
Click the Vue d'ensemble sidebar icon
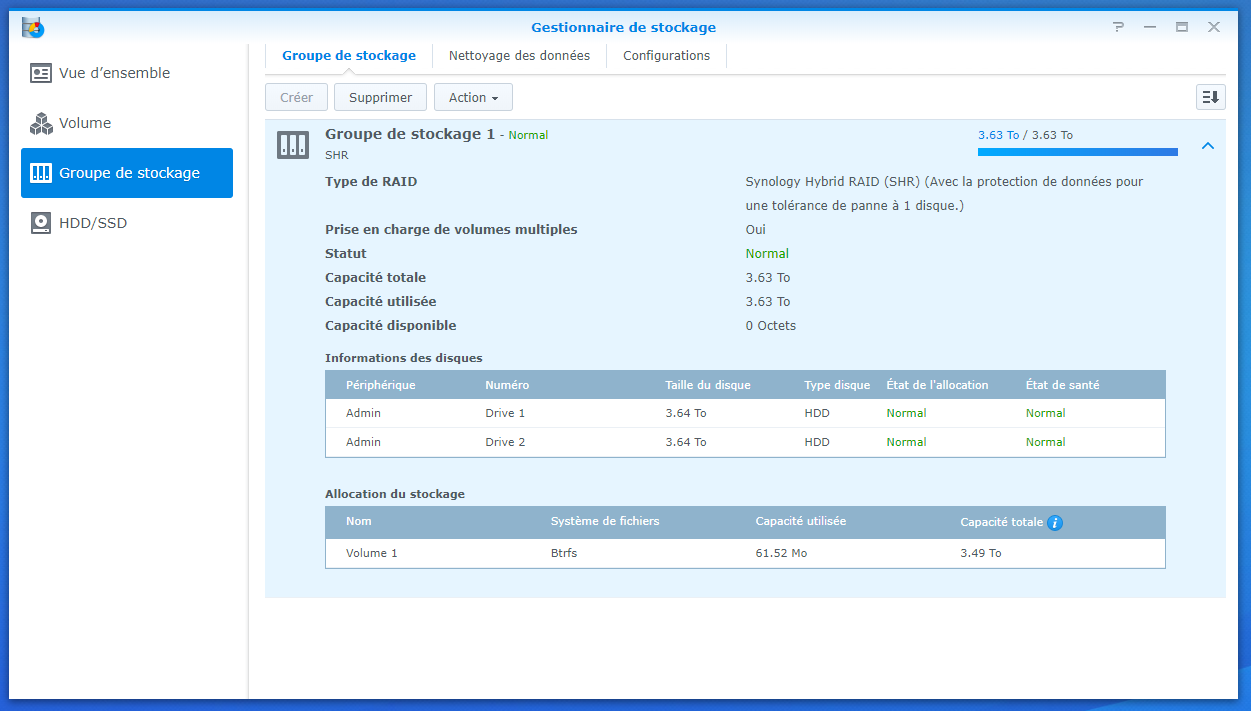pos(41,73)
